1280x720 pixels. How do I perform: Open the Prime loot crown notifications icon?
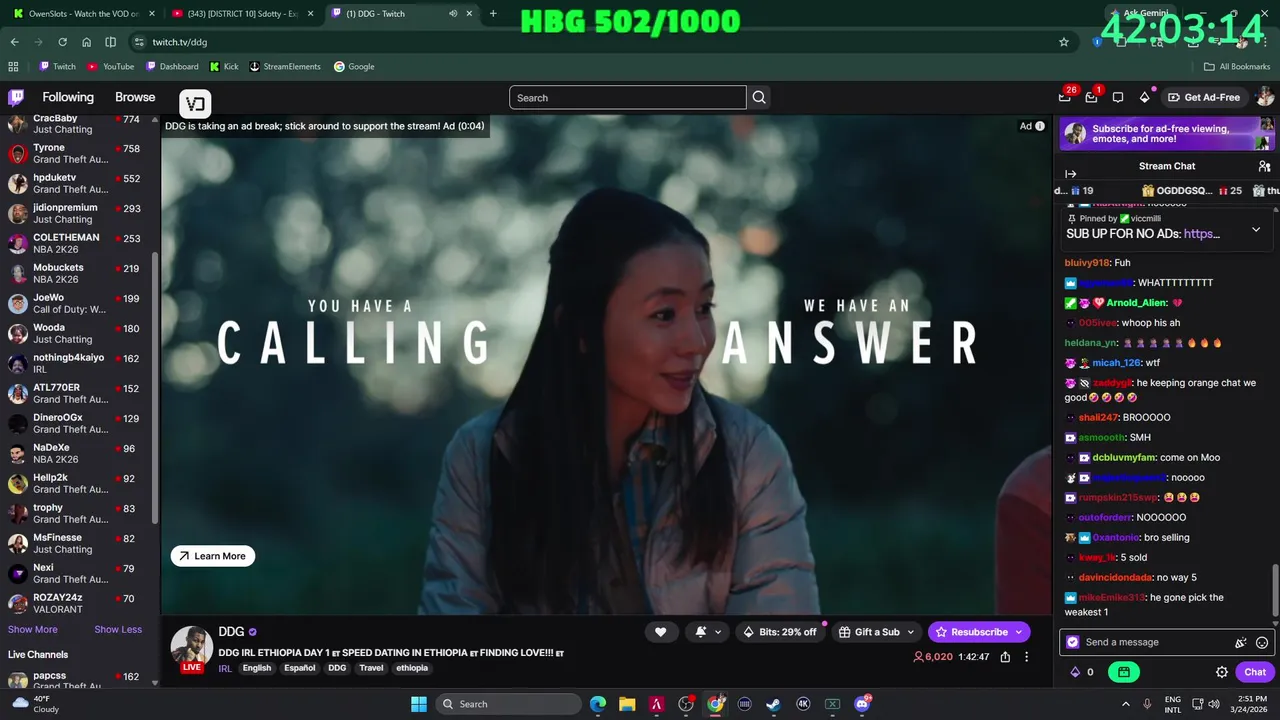pyautogui.click(x=1065, y=97)
